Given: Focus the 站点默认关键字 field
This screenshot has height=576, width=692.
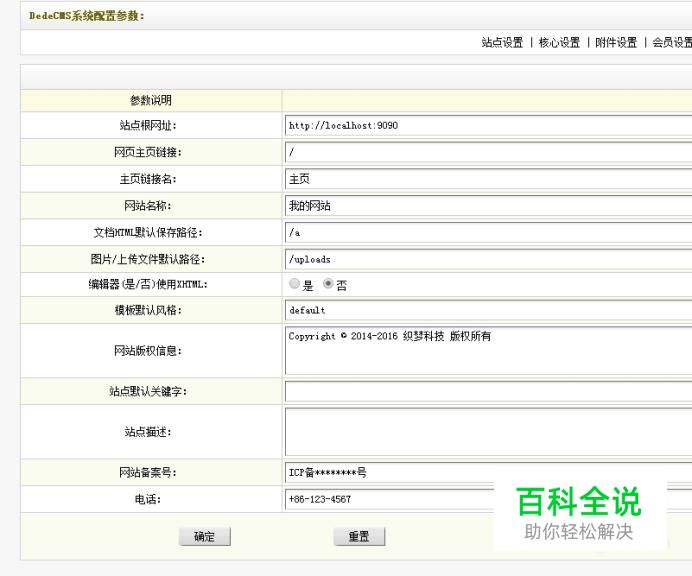Looking at the screenshot, I should 489,392.
